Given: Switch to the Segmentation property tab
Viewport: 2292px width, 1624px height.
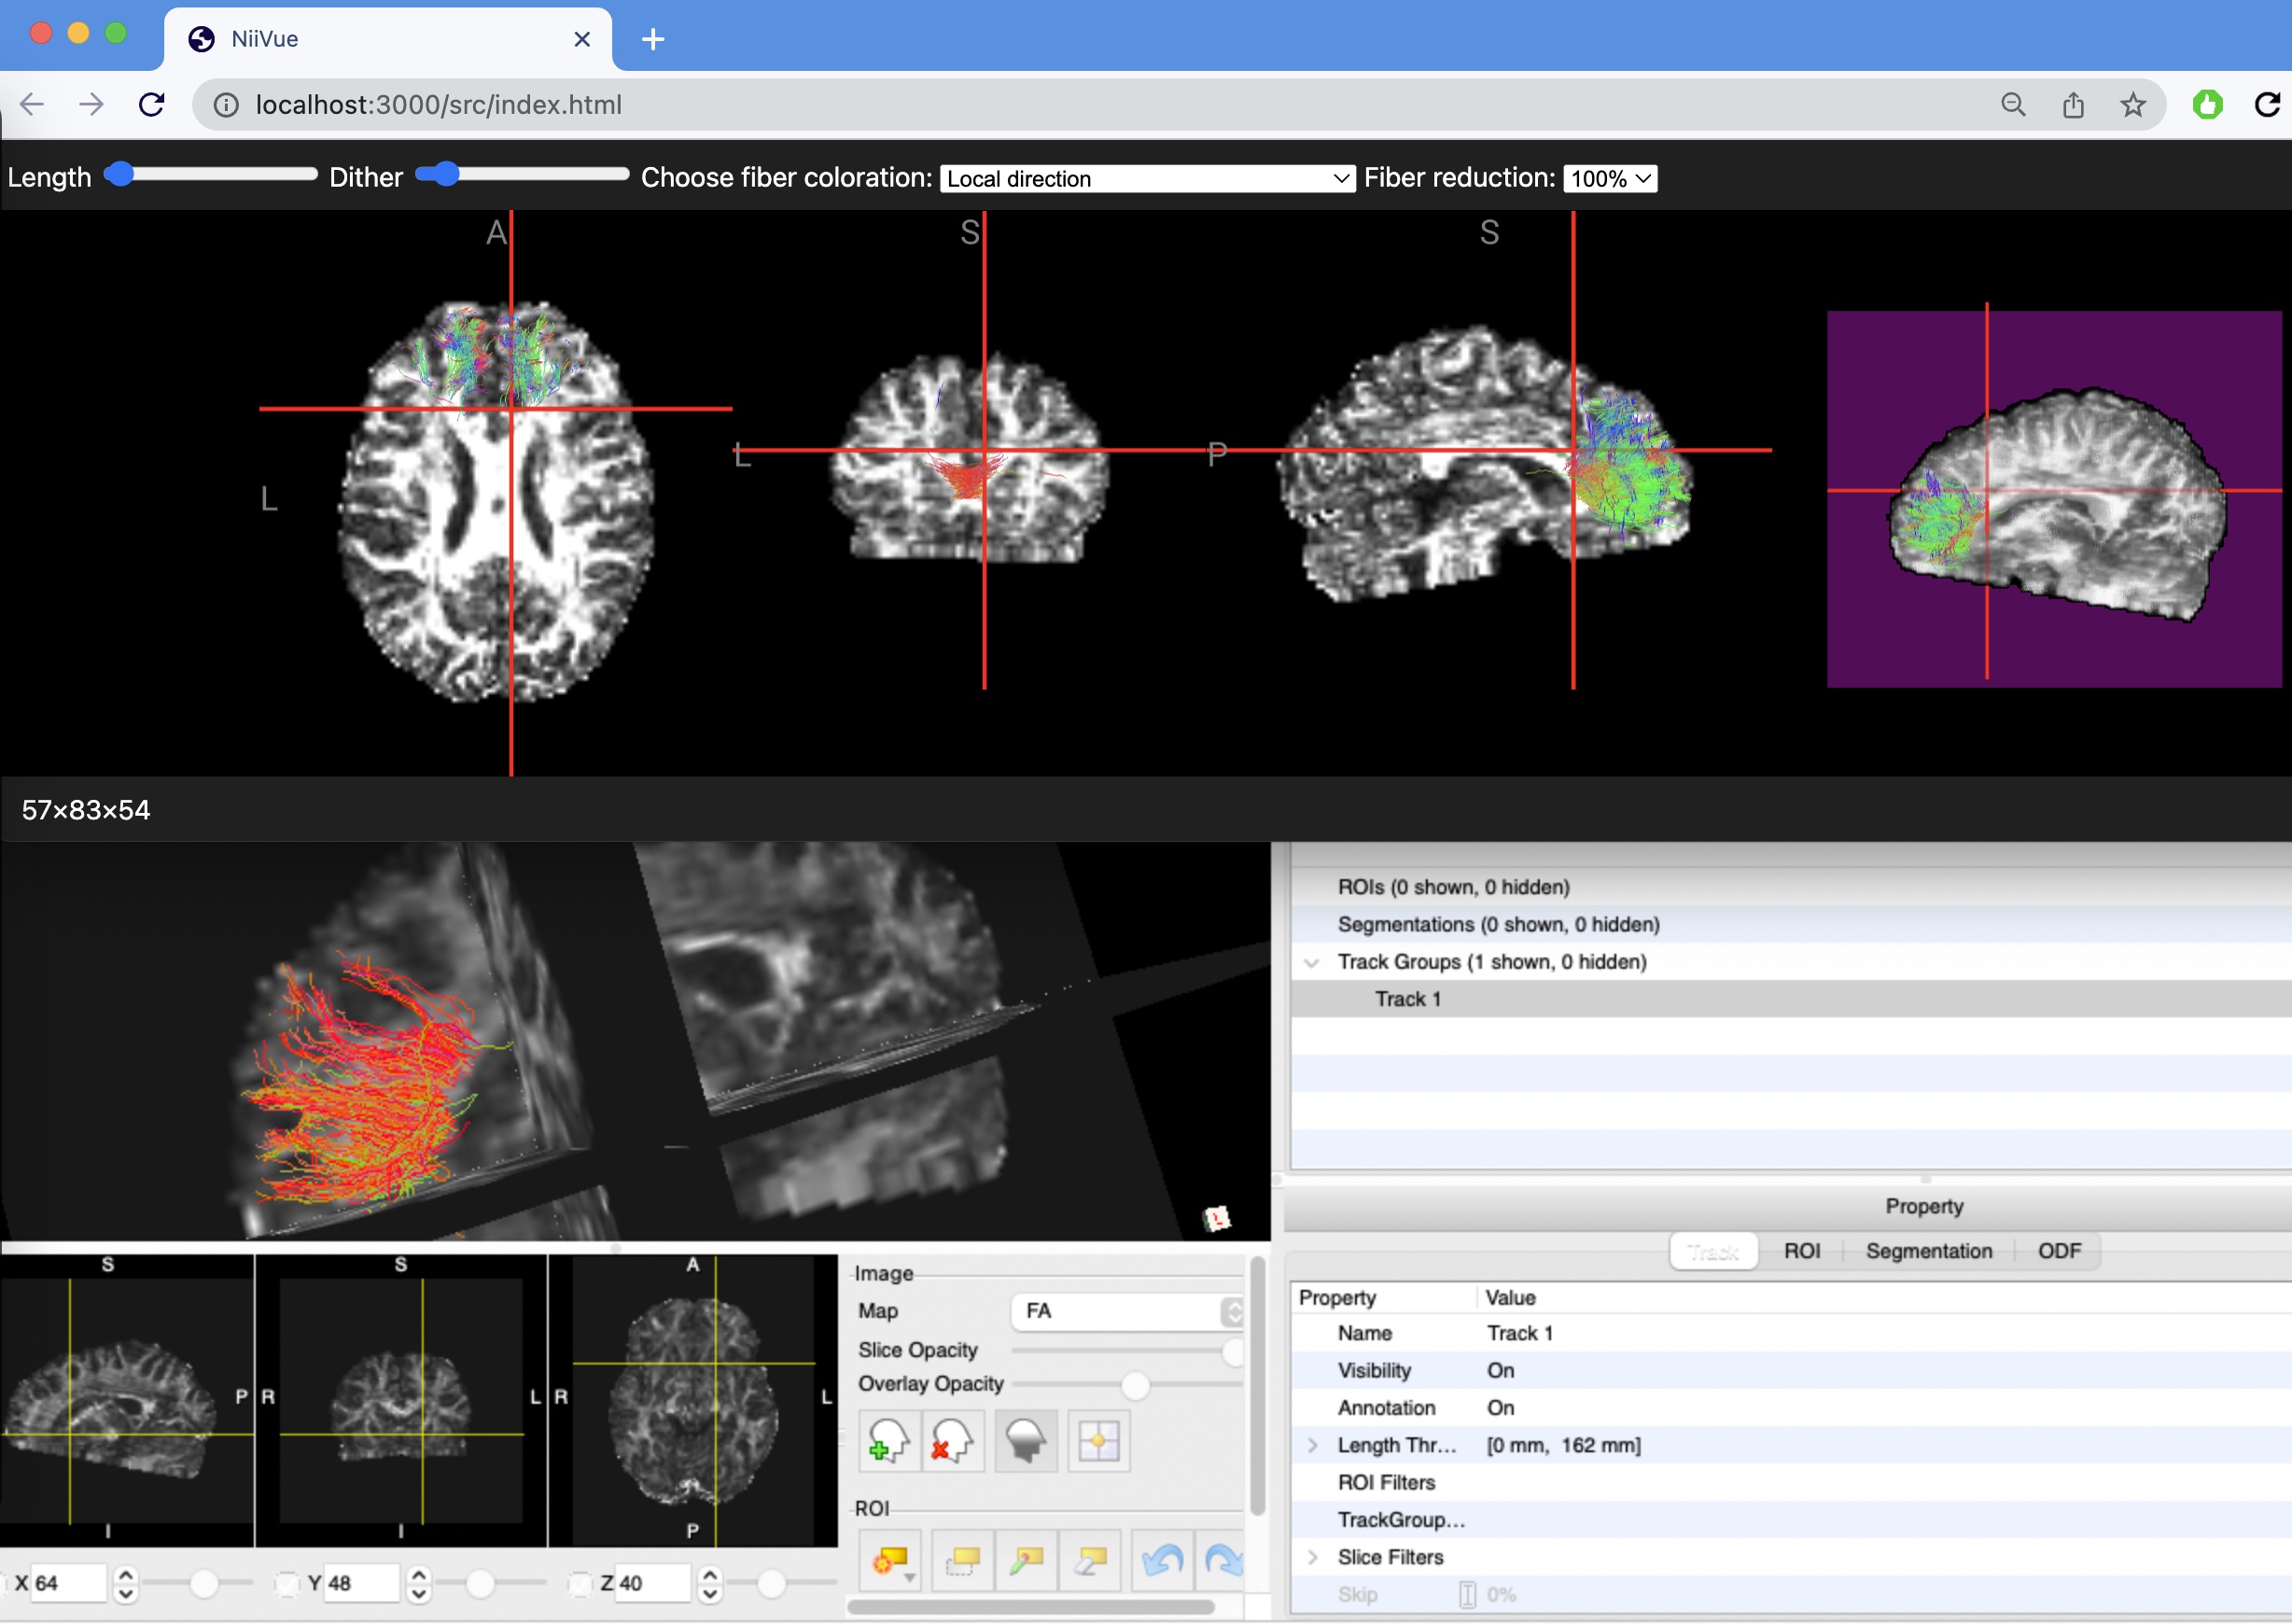Looking at the screenshot, I should (1928, 1251).
